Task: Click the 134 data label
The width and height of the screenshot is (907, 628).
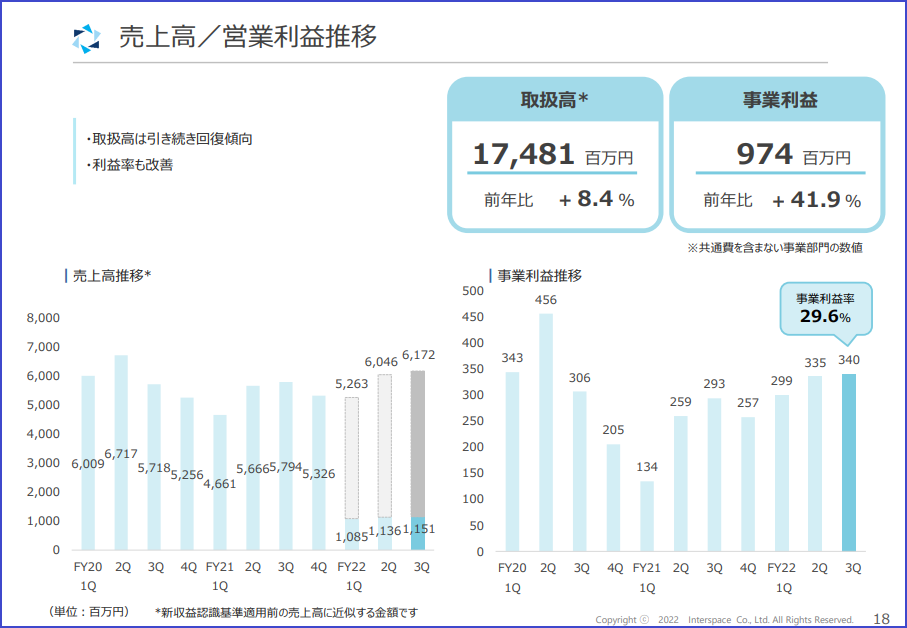Action: pyautogui.click(x=647, y=467)
